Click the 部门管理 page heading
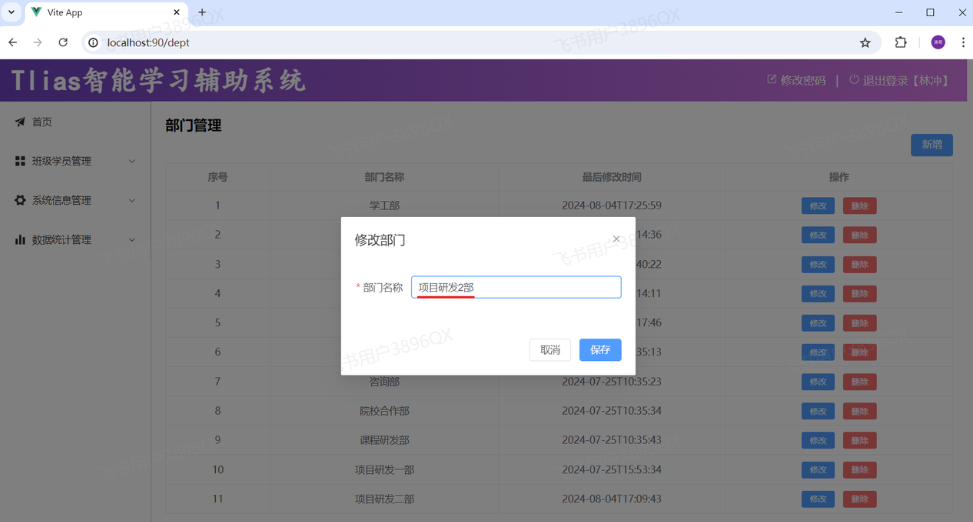Viewport: 973px width, 522px height. coord(193,125)
